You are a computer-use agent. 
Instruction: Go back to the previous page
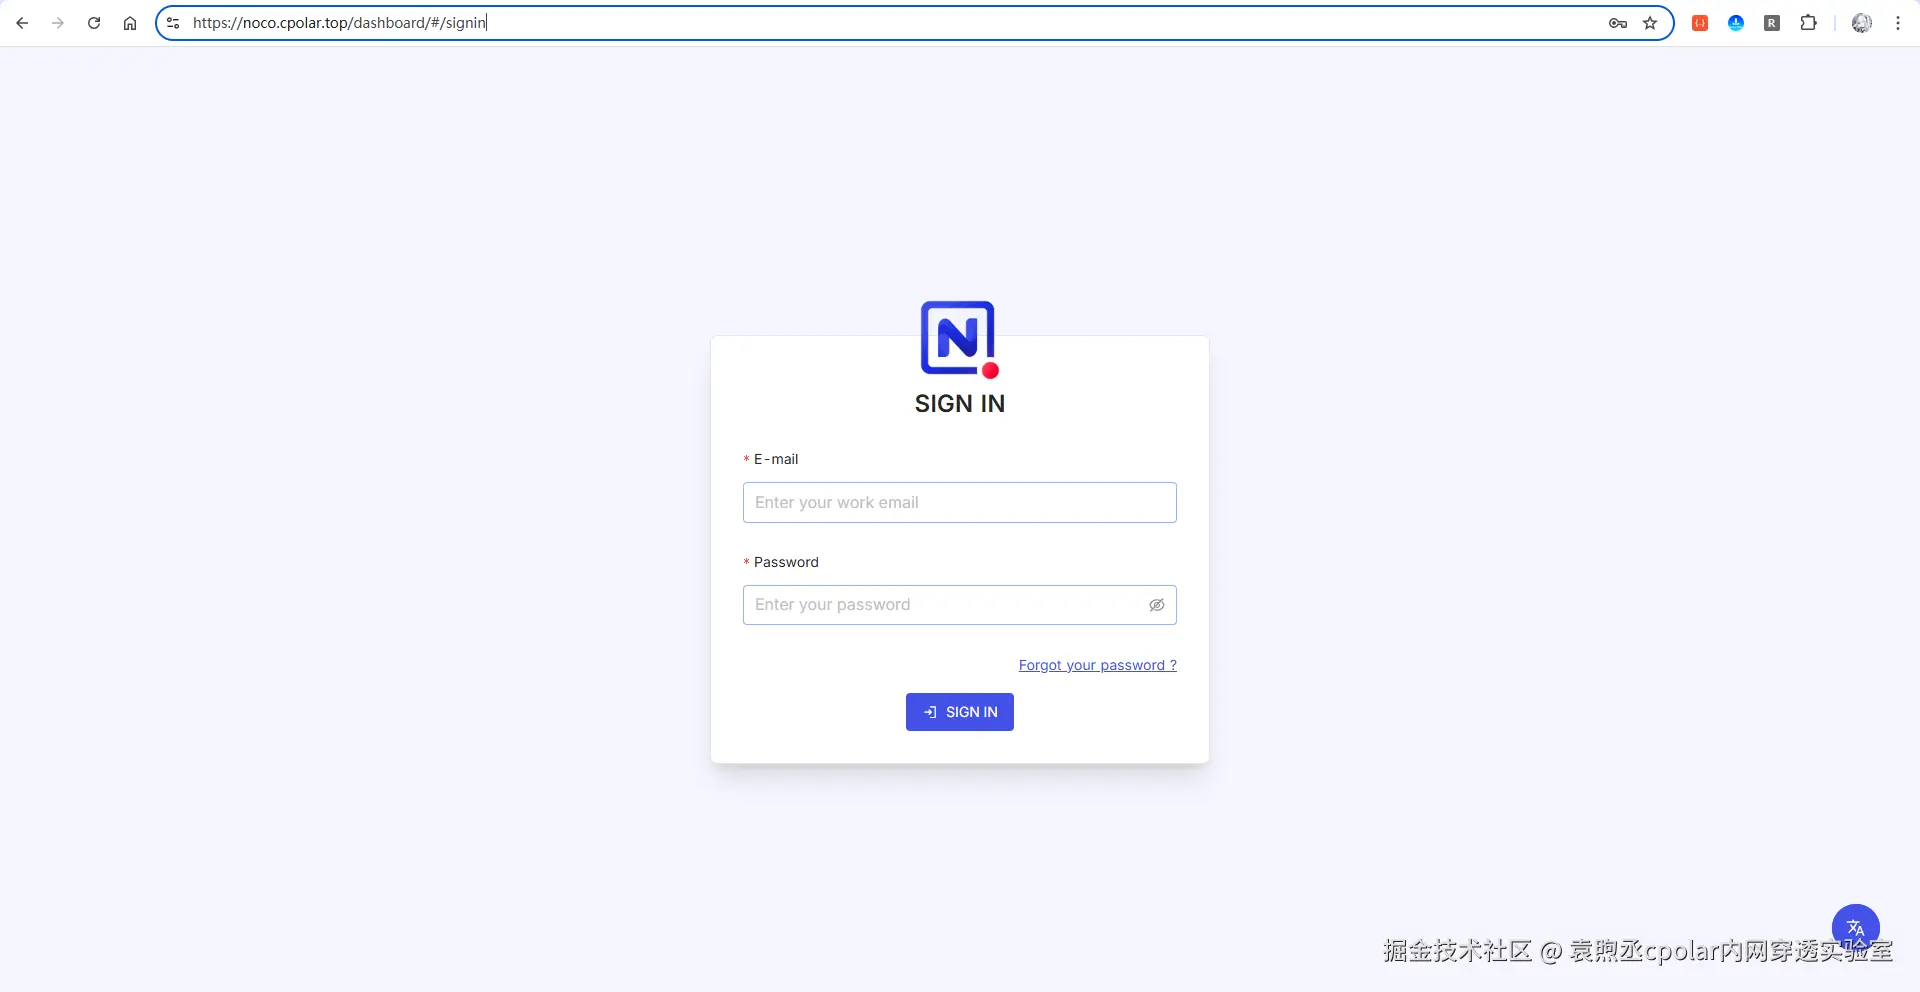coord(22,23)
